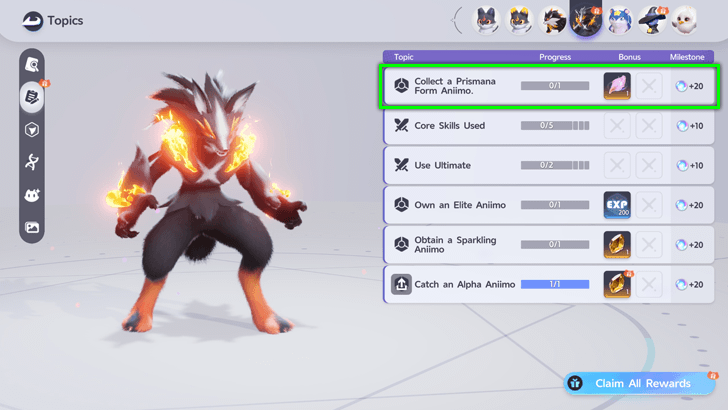Select the blue-haired Aniimo portrait
The image size is (728, 410).
tap(619, 20)
